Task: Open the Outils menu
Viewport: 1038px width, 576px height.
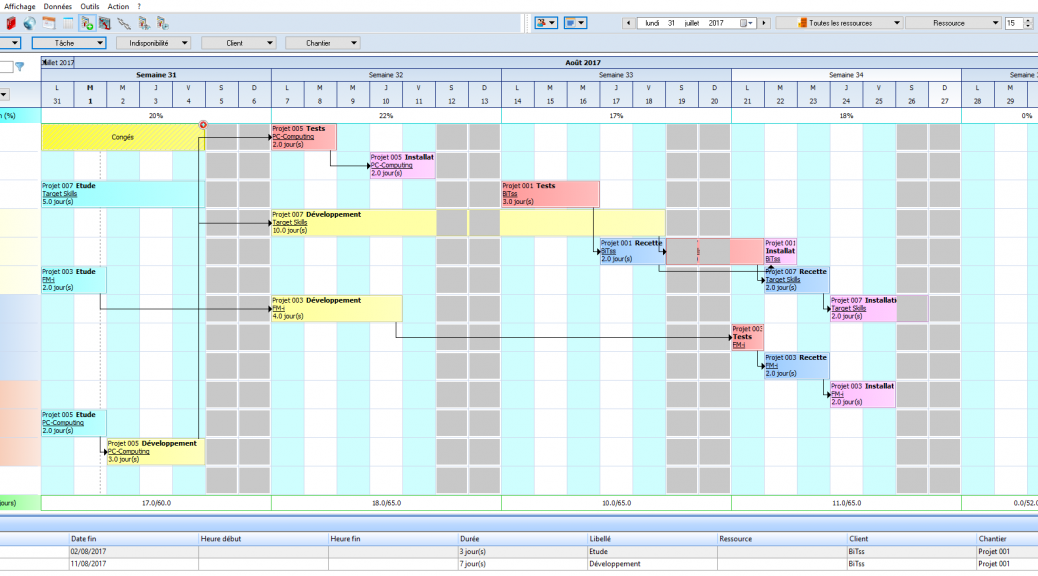Action: pos(89,6)
